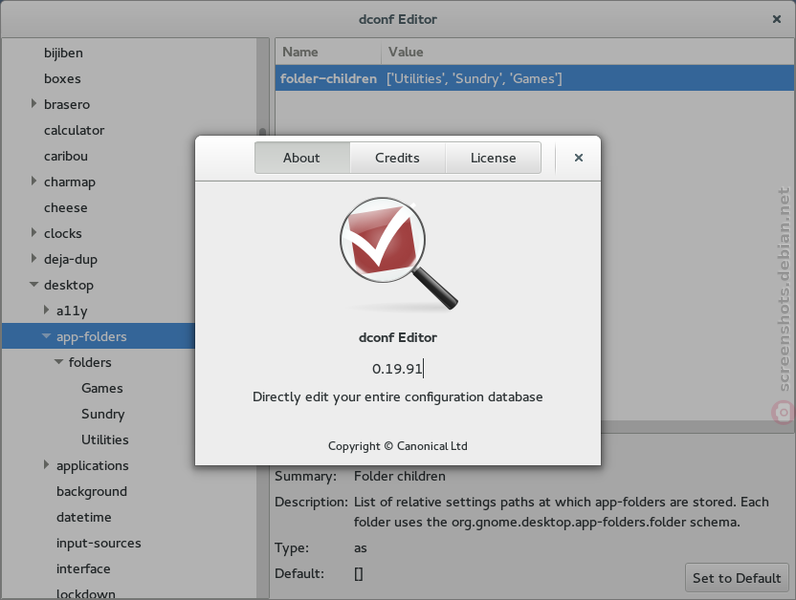Click the Value column header
Image resolution: width=796 pixels, height=600 pixels.
(588, 52)
